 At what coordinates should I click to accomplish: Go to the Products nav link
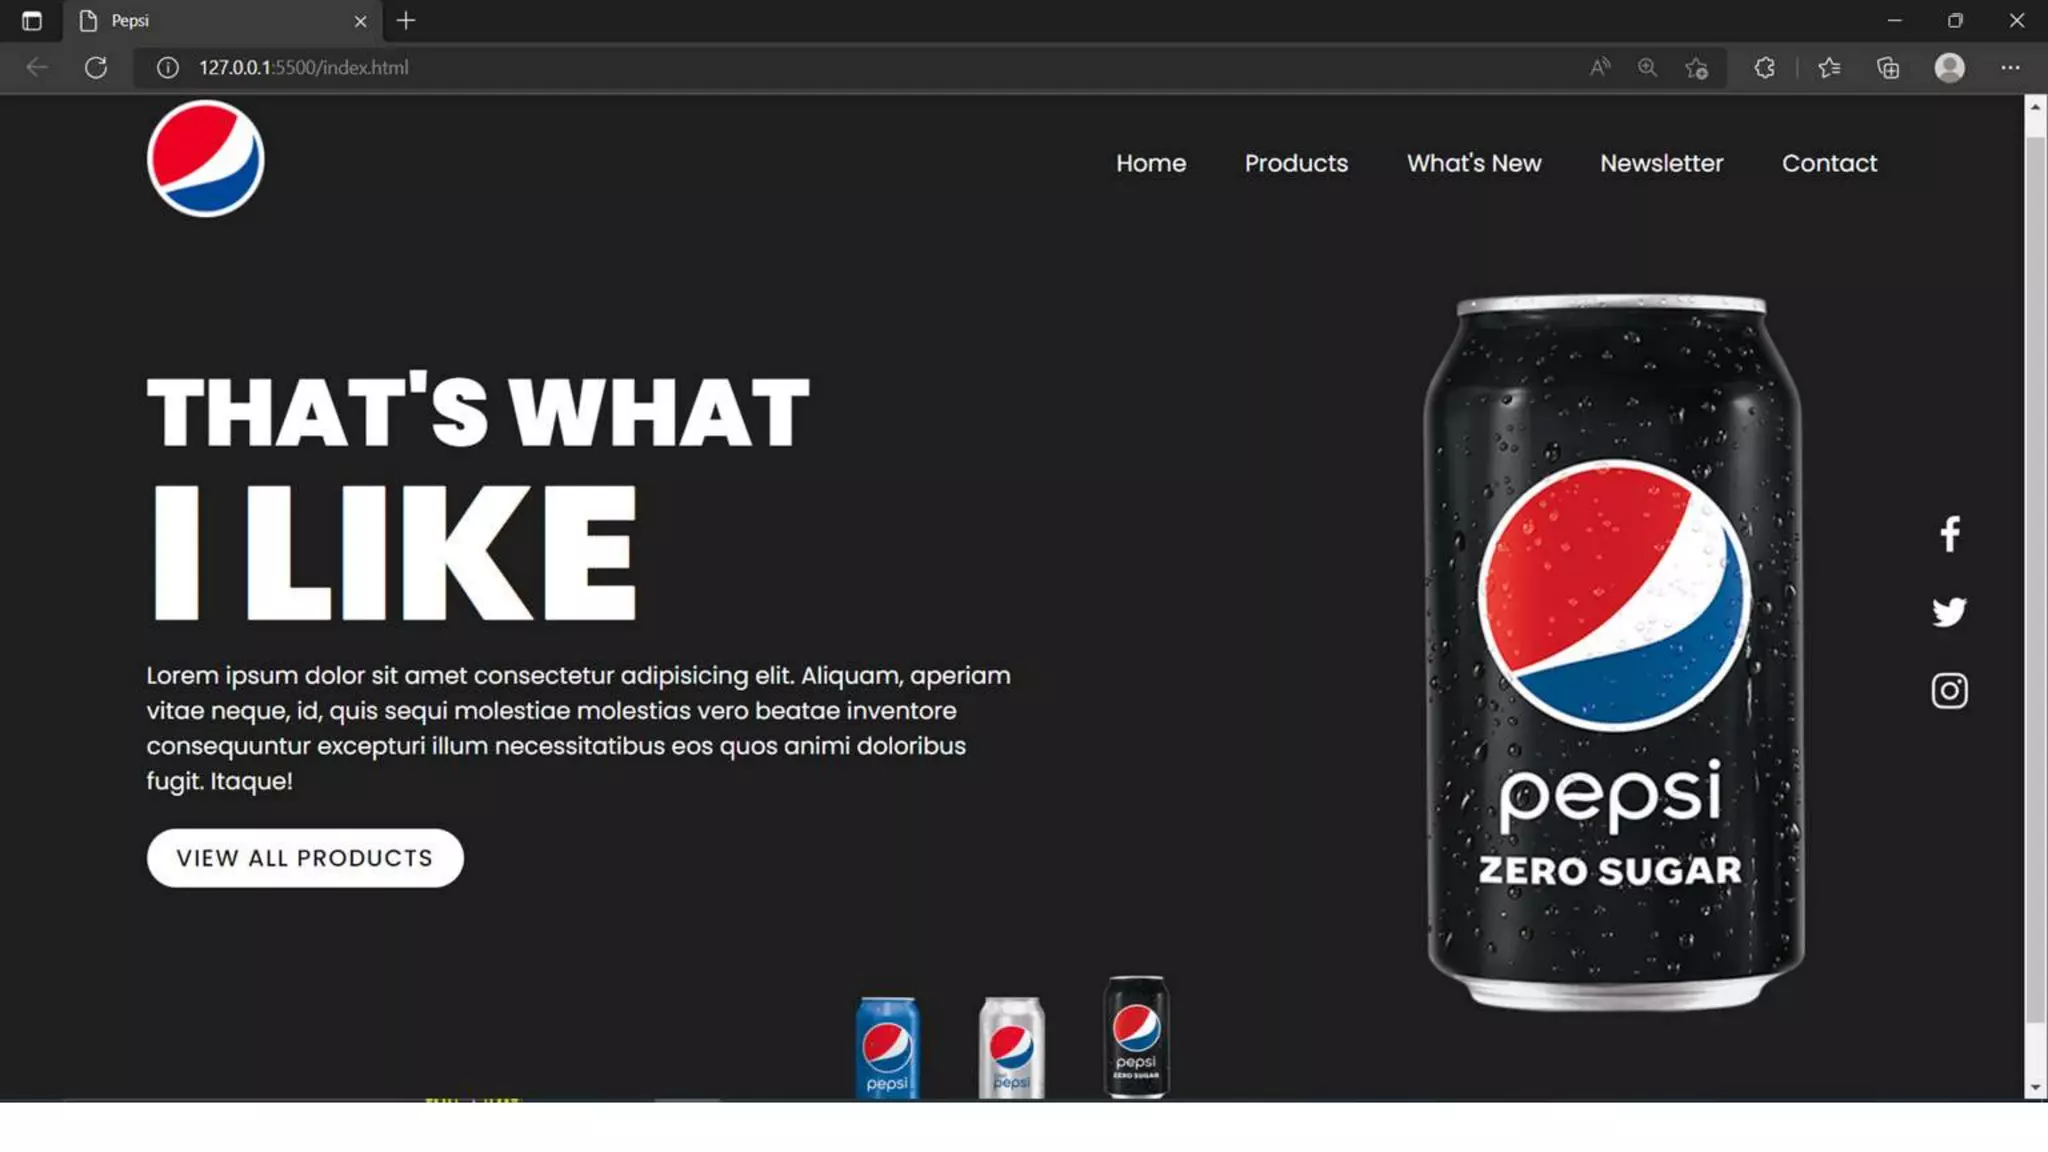click(1296, 163)
